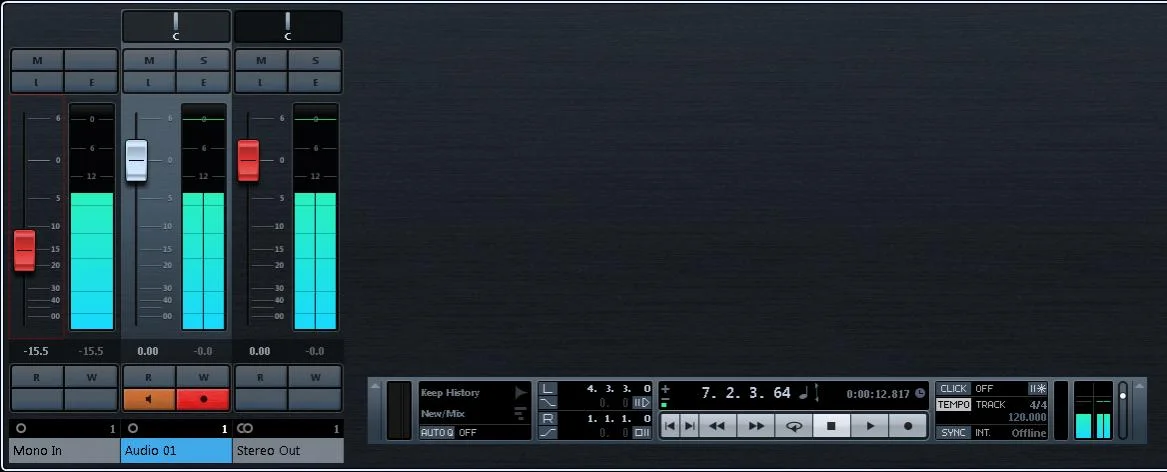Click the Audio 01 pan control

pos(176,26)
